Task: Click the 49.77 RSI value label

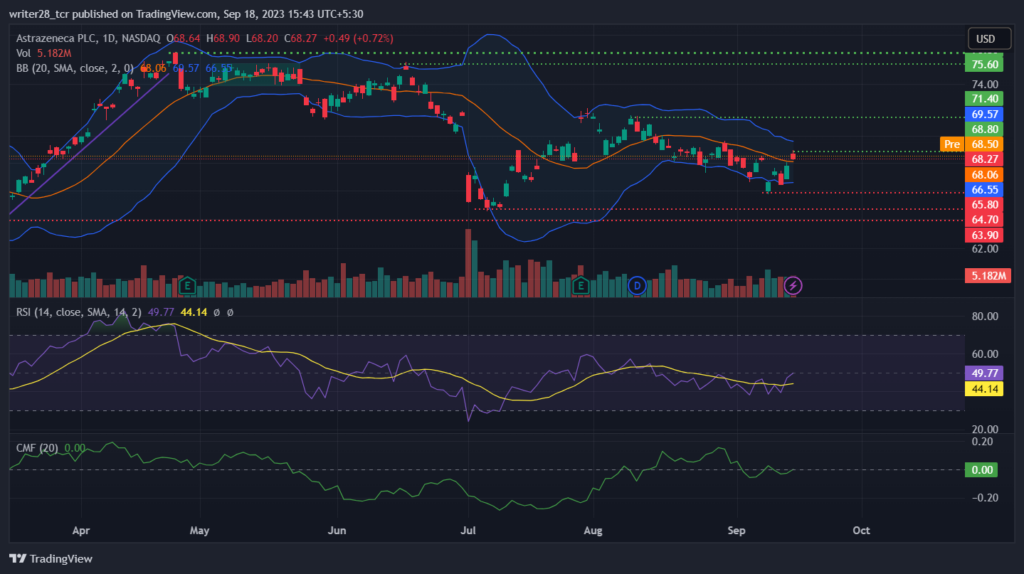Action: click(x=984, y=373)
